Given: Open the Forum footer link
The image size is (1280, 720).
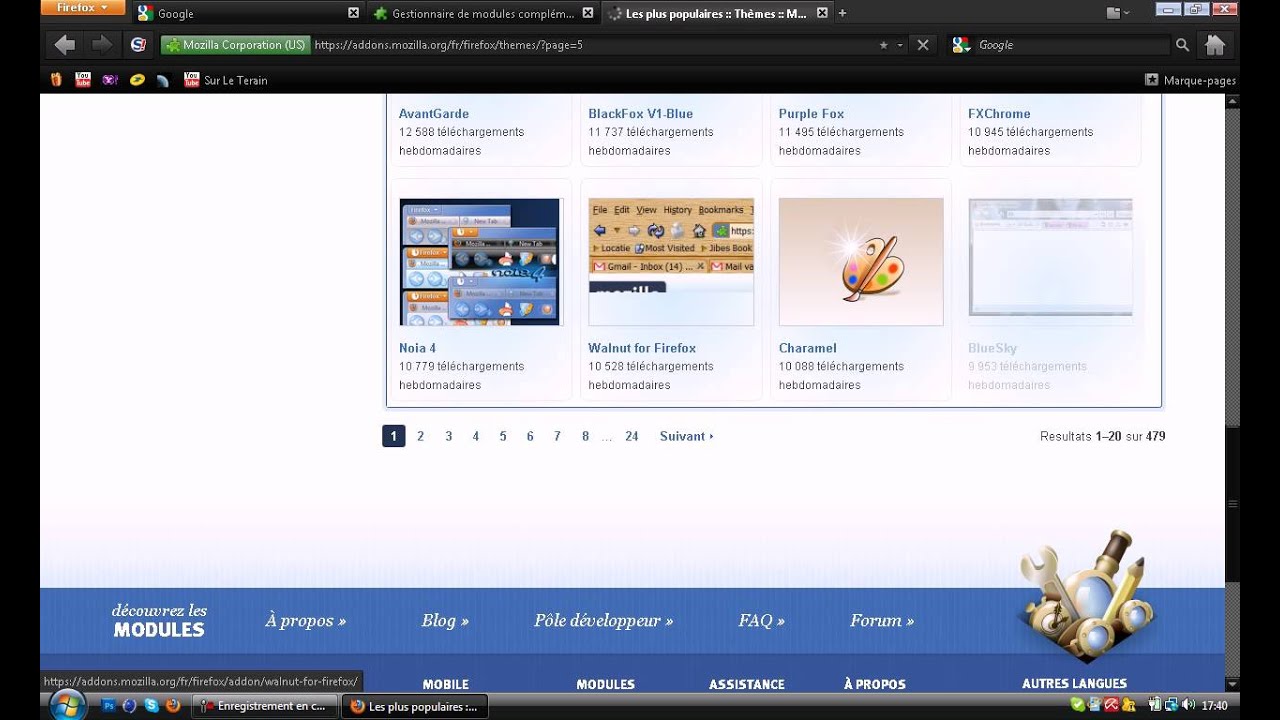Looking at the screenshot, I should 882,621.
